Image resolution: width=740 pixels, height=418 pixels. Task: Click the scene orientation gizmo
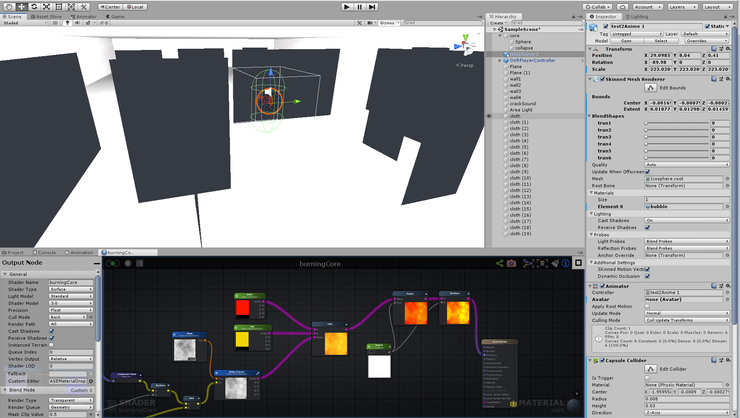click(x=465, y=45)
